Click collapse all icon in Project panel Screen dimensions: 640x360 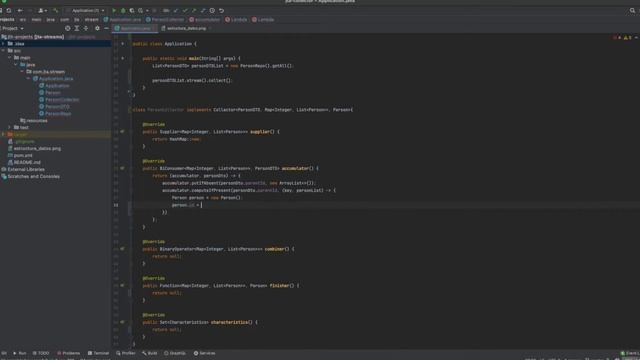[x=86, y=28]
